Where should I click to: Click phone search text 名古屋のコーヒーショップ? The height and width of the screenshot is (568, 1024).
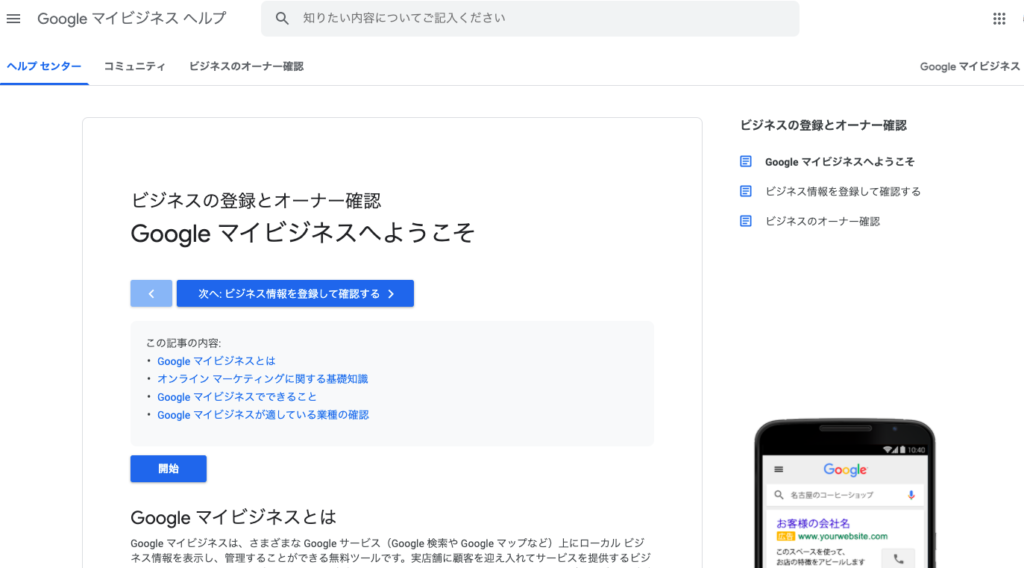point(831,495)
